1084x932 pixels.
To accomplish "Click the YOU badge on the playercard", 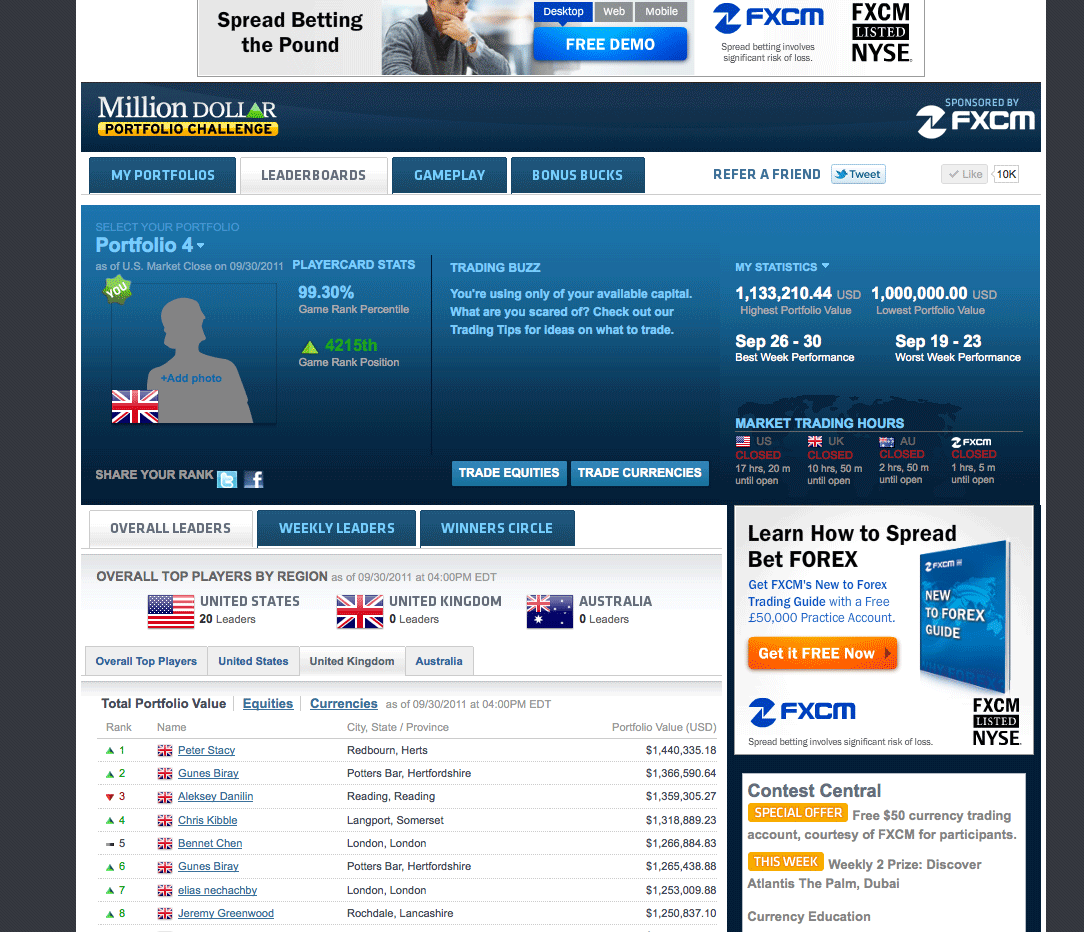I will click(x=117, y=289).
